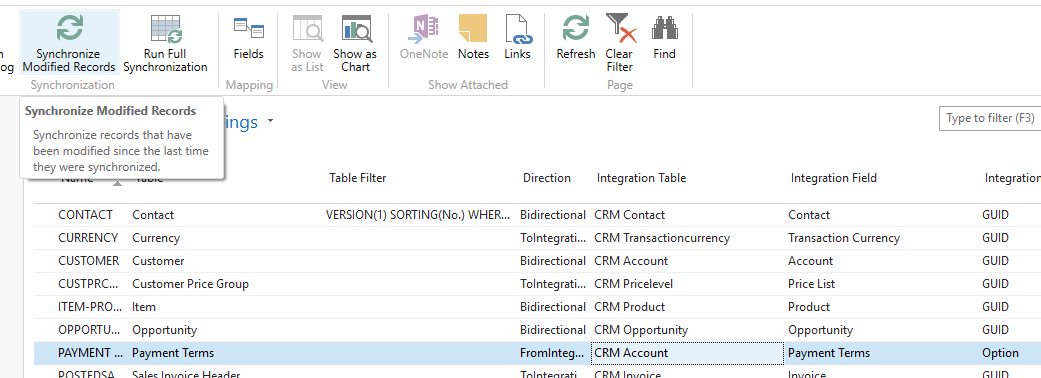This screenshot has width=1041, height=378.
Task: Select the CUSTOMER row name
Action: coord(89,260)
